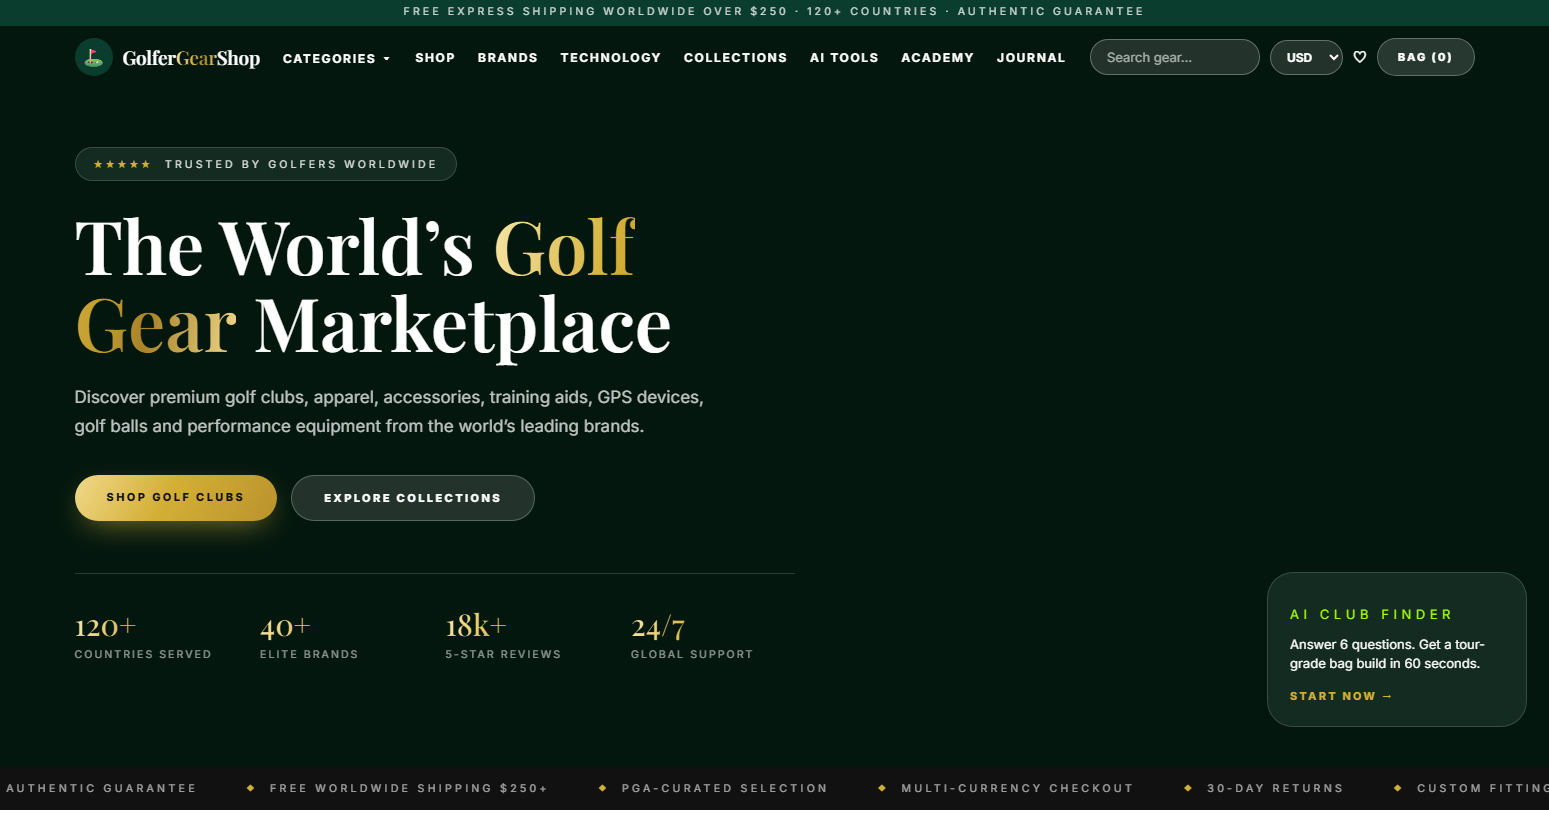Click the 24/7 Global Support stat
Image resolution: width=1549 pixels, height=832 pixels.
(x=692, y=637)
